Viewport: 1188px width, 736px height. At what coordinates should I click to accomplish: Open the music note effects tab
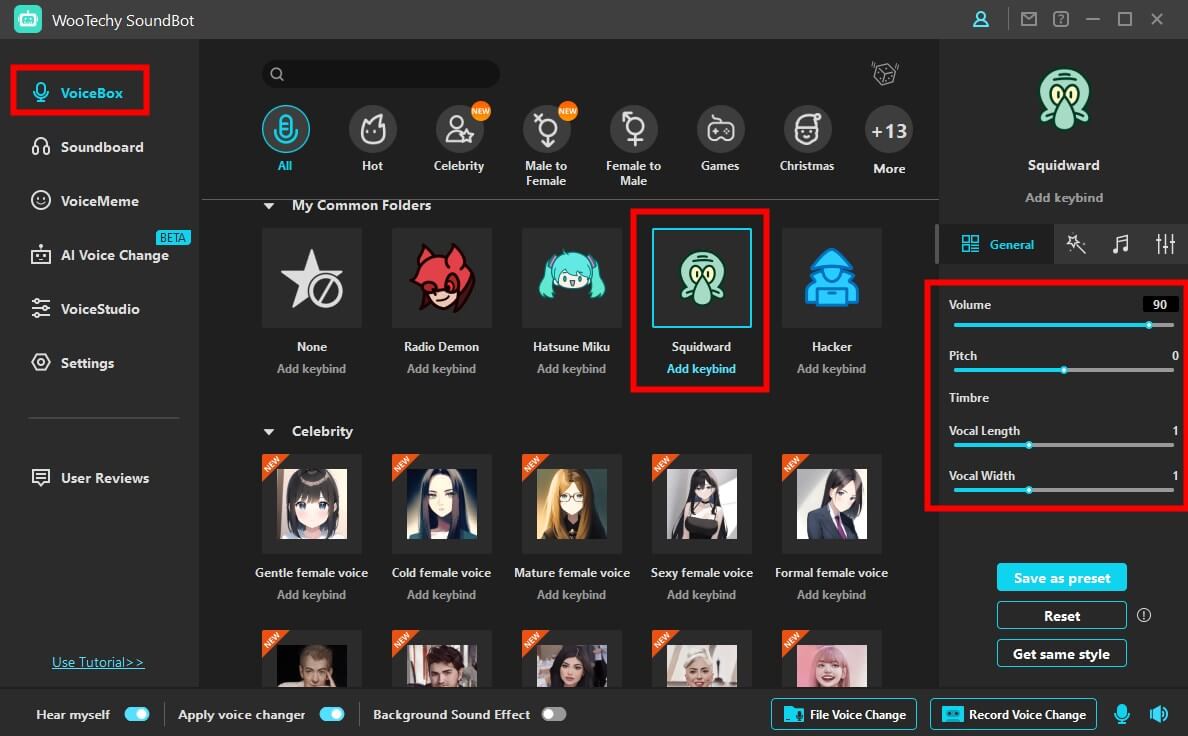(x=1120, y=244)
